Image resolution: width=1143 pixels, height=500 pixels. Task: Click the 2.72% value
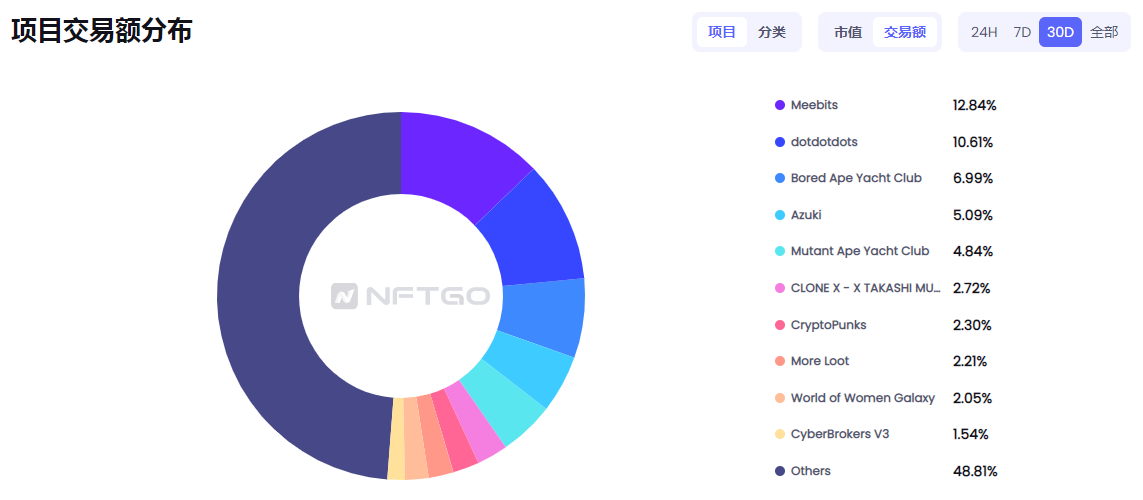(971, 288)
